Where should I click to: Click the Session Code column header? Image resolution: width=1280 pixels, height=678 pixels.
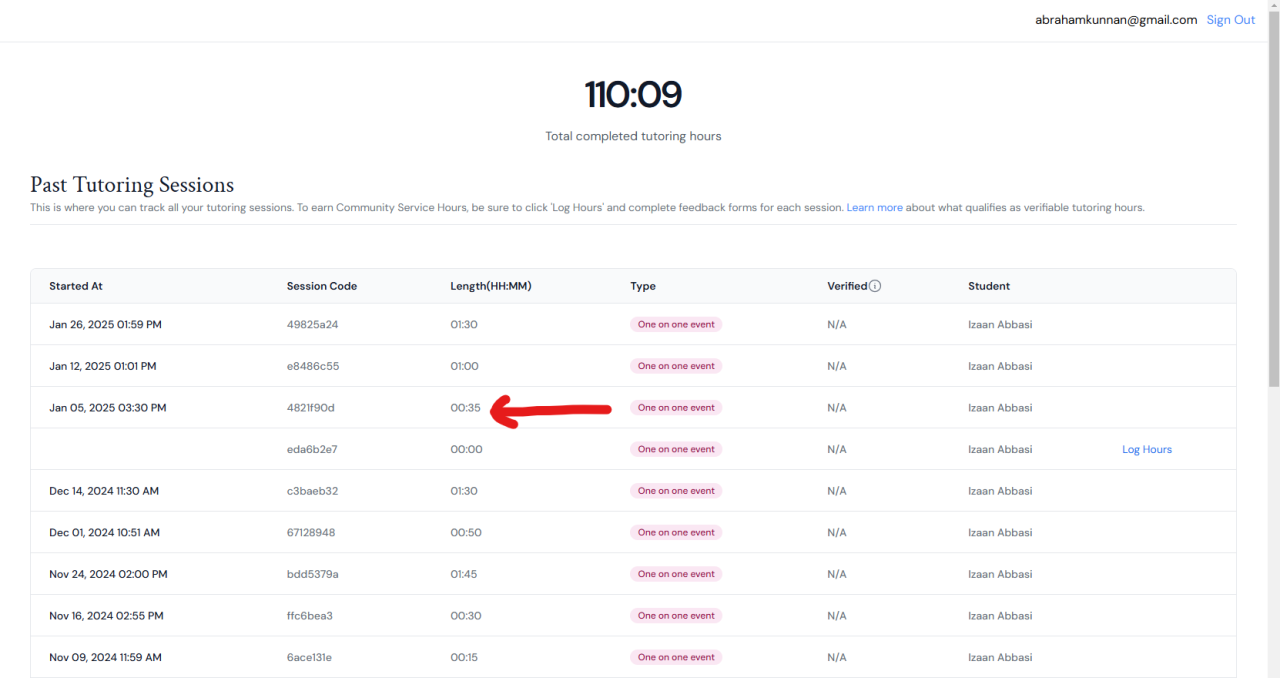[x=321, y=286]
